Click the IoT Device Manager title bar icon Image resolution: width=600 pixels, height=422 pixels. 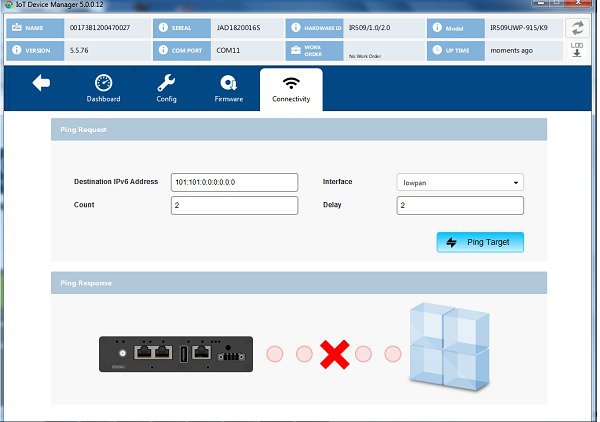[8, 5]
